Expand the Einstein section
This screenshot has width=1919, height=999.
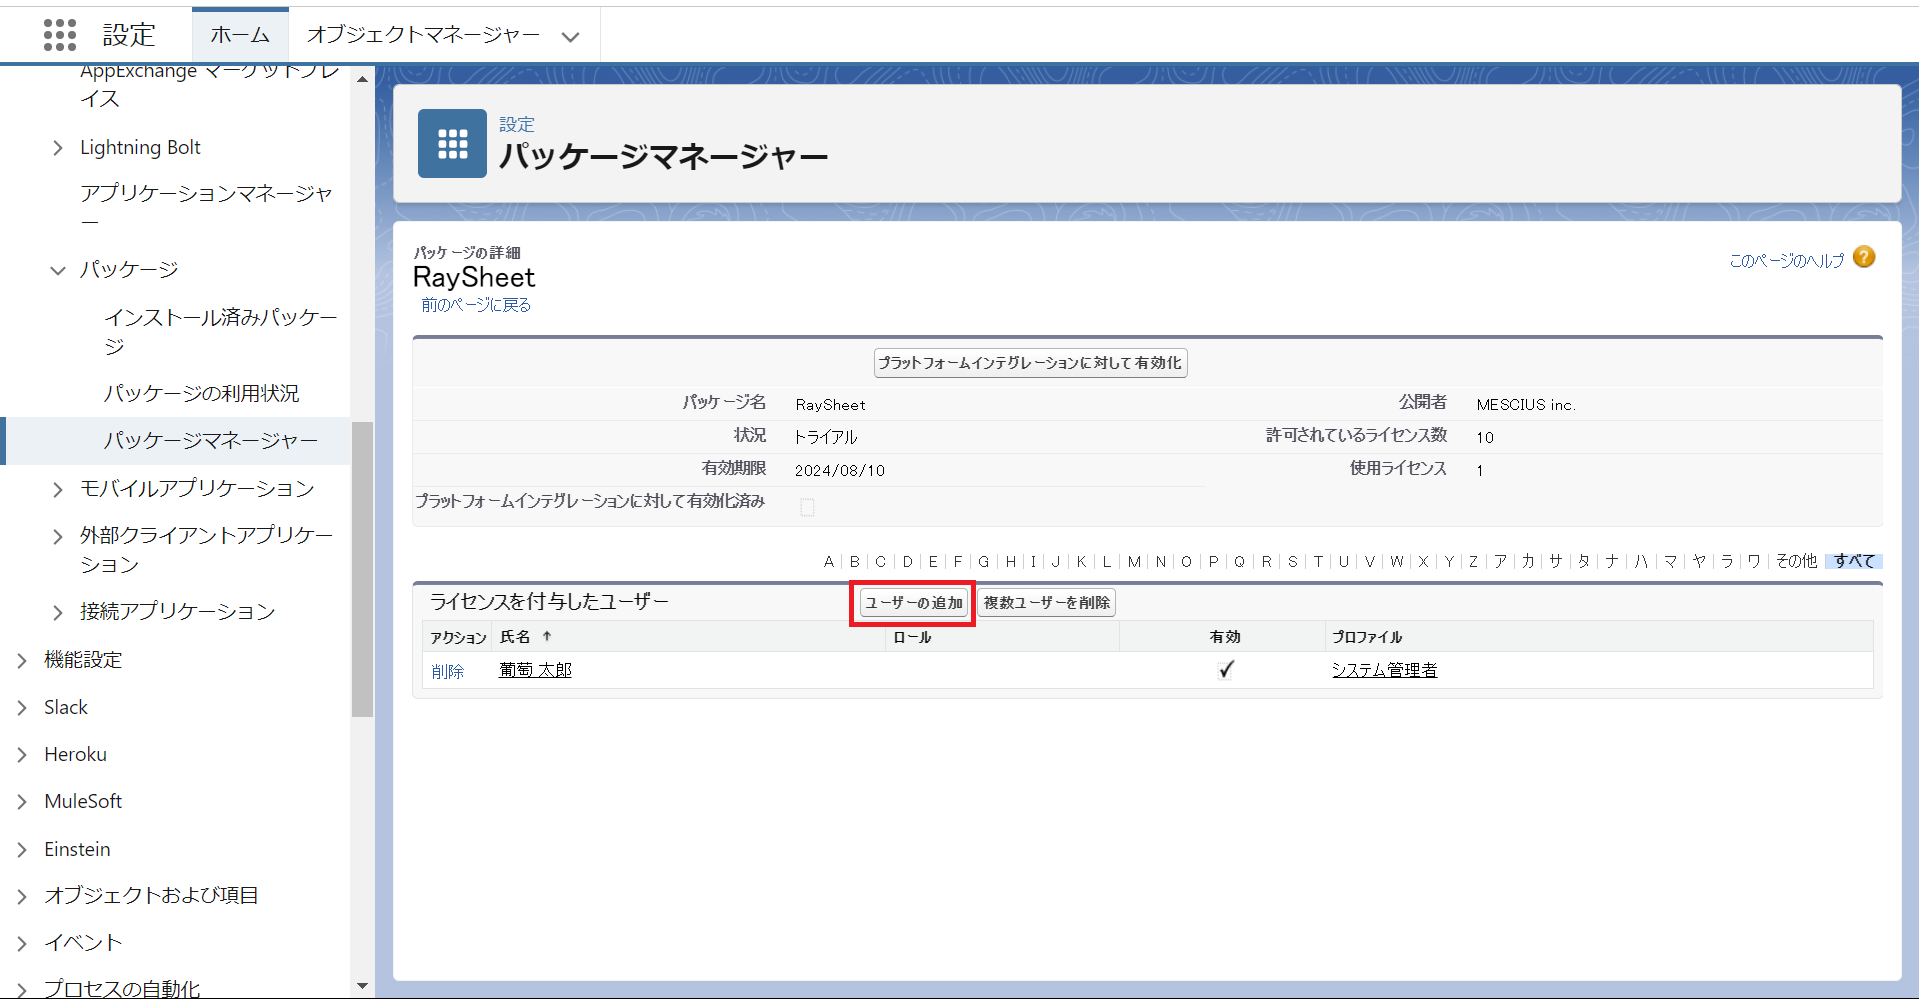tap(22, 850)
